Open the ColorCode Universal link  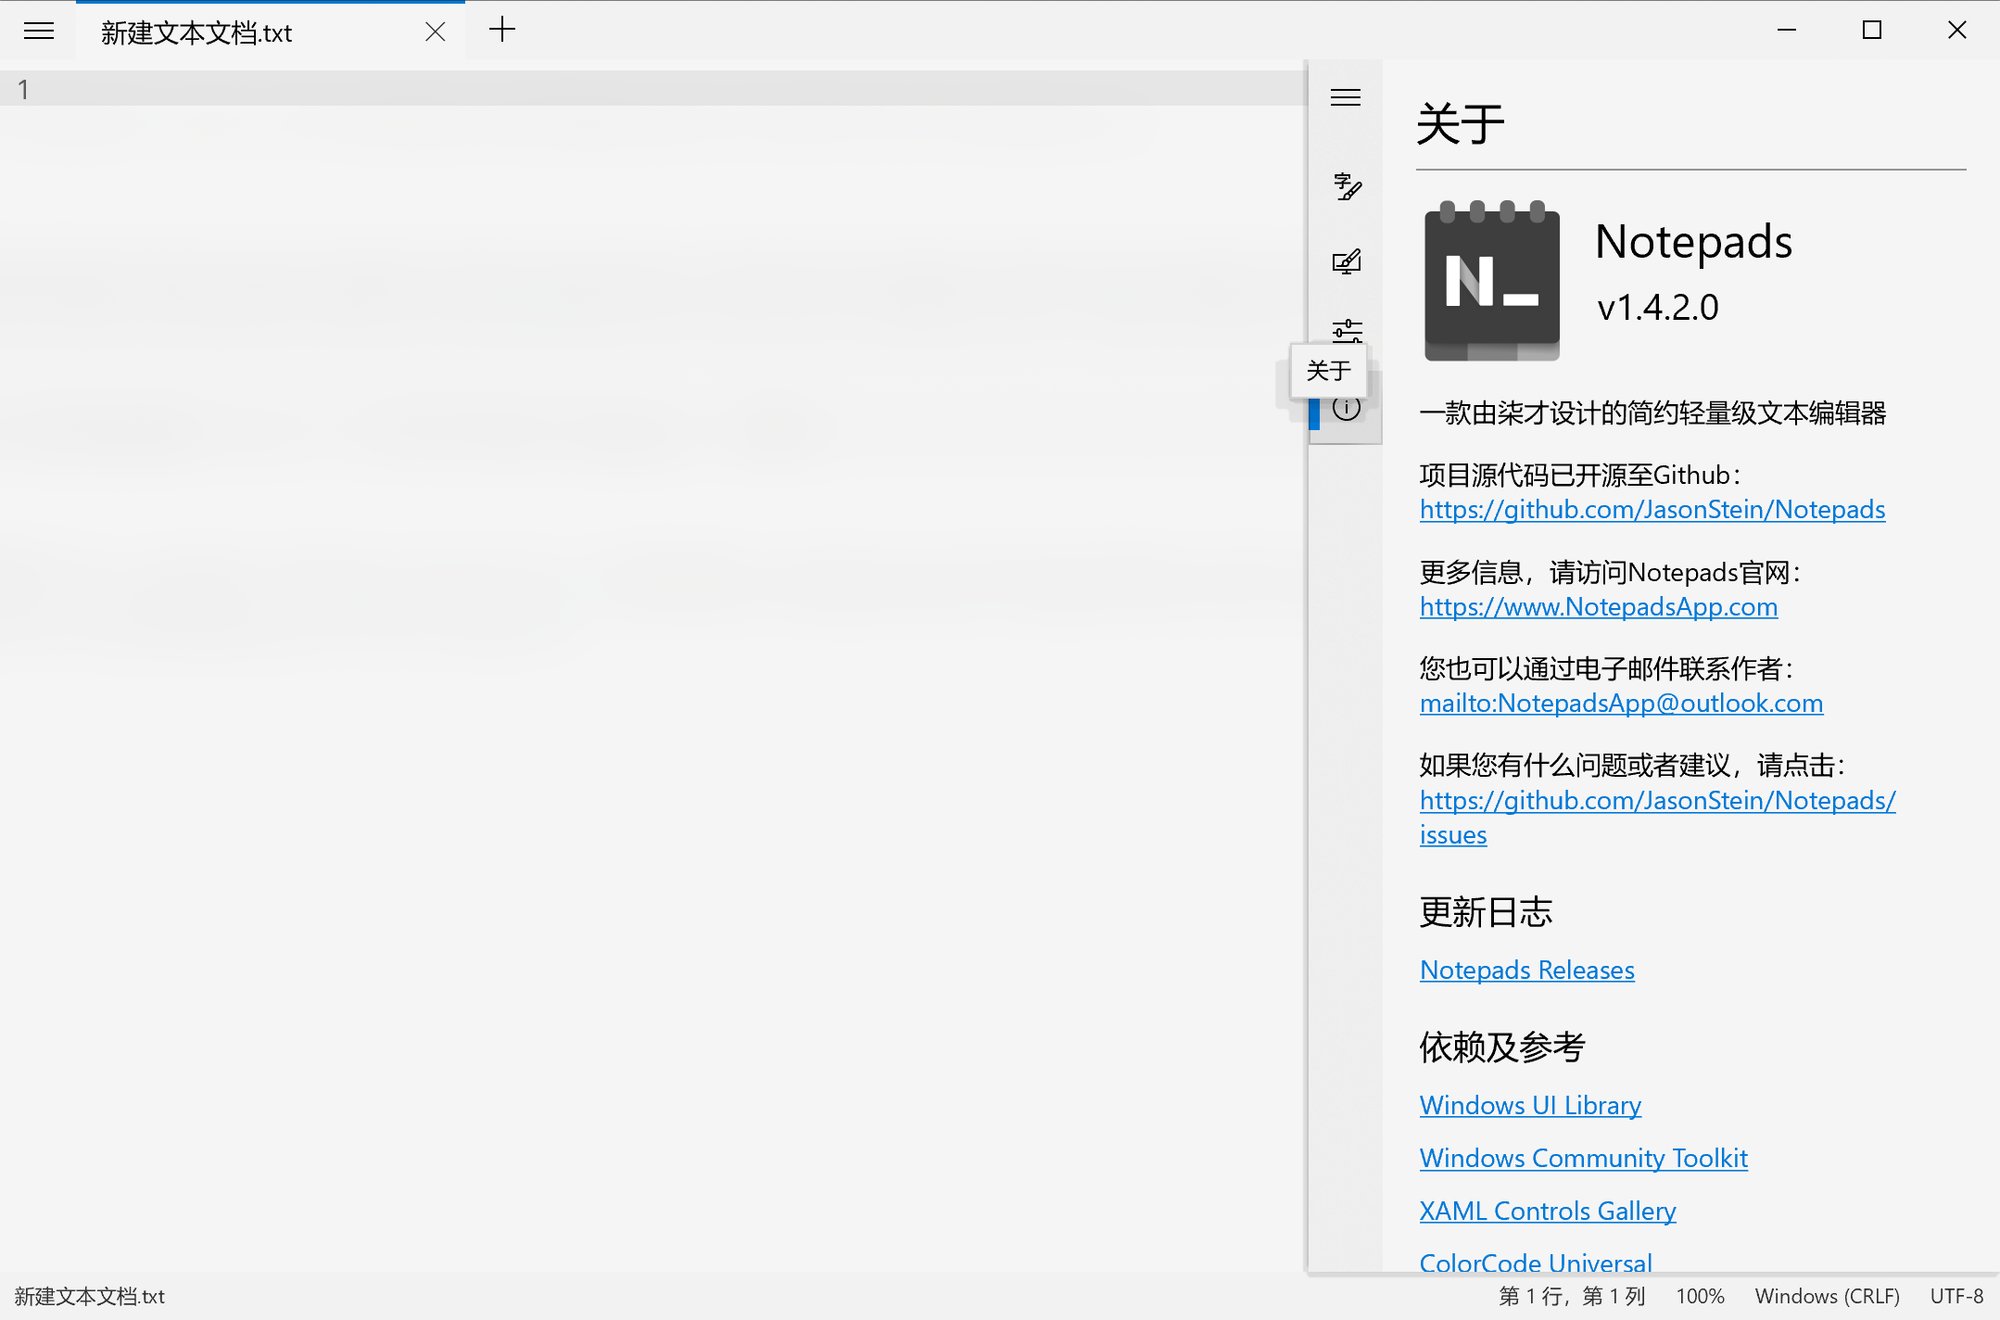1535,1262
